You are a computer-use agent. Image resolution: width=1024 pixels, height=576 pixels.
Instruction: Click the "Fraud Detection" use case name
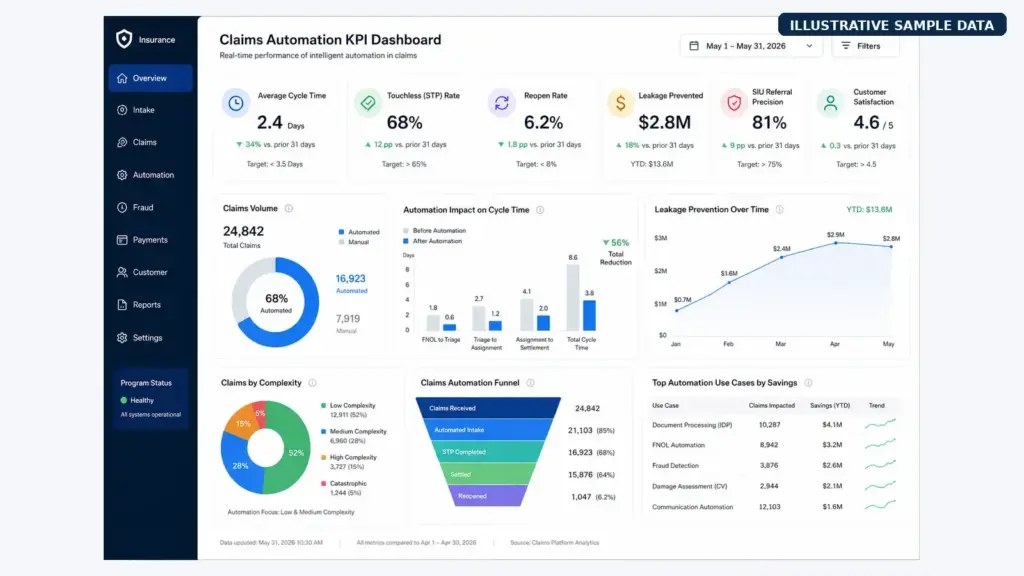click(675, 466)
